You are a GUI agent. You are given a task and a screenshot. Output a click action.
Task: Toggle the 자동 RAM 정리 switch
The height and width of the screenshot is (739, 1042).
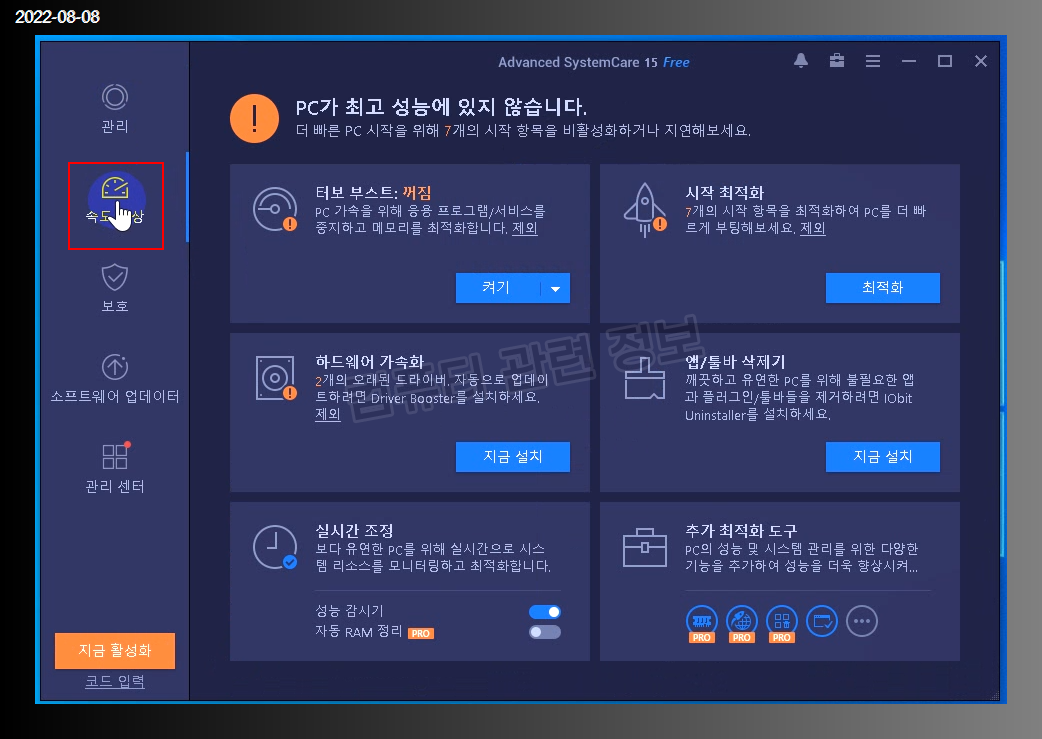click(x=545, y=632)
